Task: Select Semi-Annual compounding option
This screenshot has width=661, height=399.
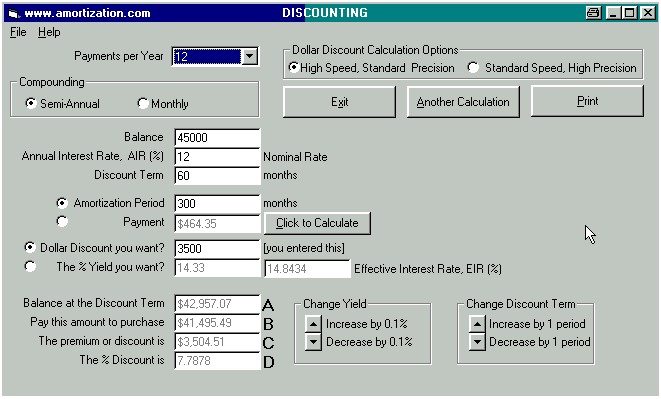Action: (x=30, y=103)
